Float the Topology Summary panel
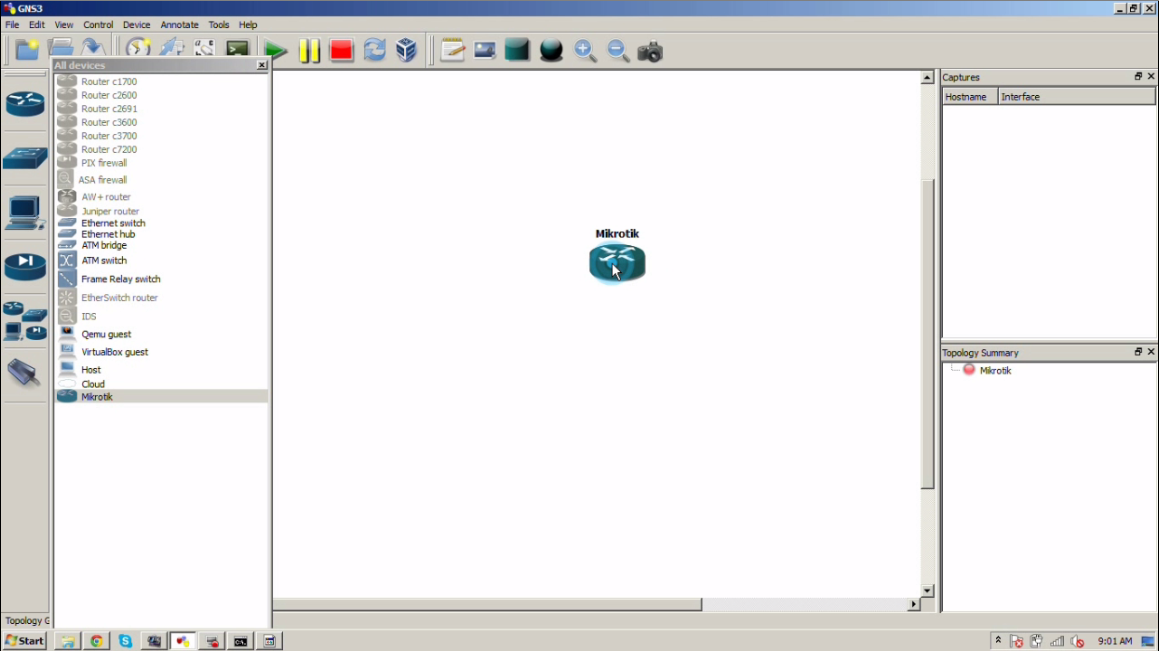The width and height of the screenshot is (1159, 651). [x=1138, y=352]
